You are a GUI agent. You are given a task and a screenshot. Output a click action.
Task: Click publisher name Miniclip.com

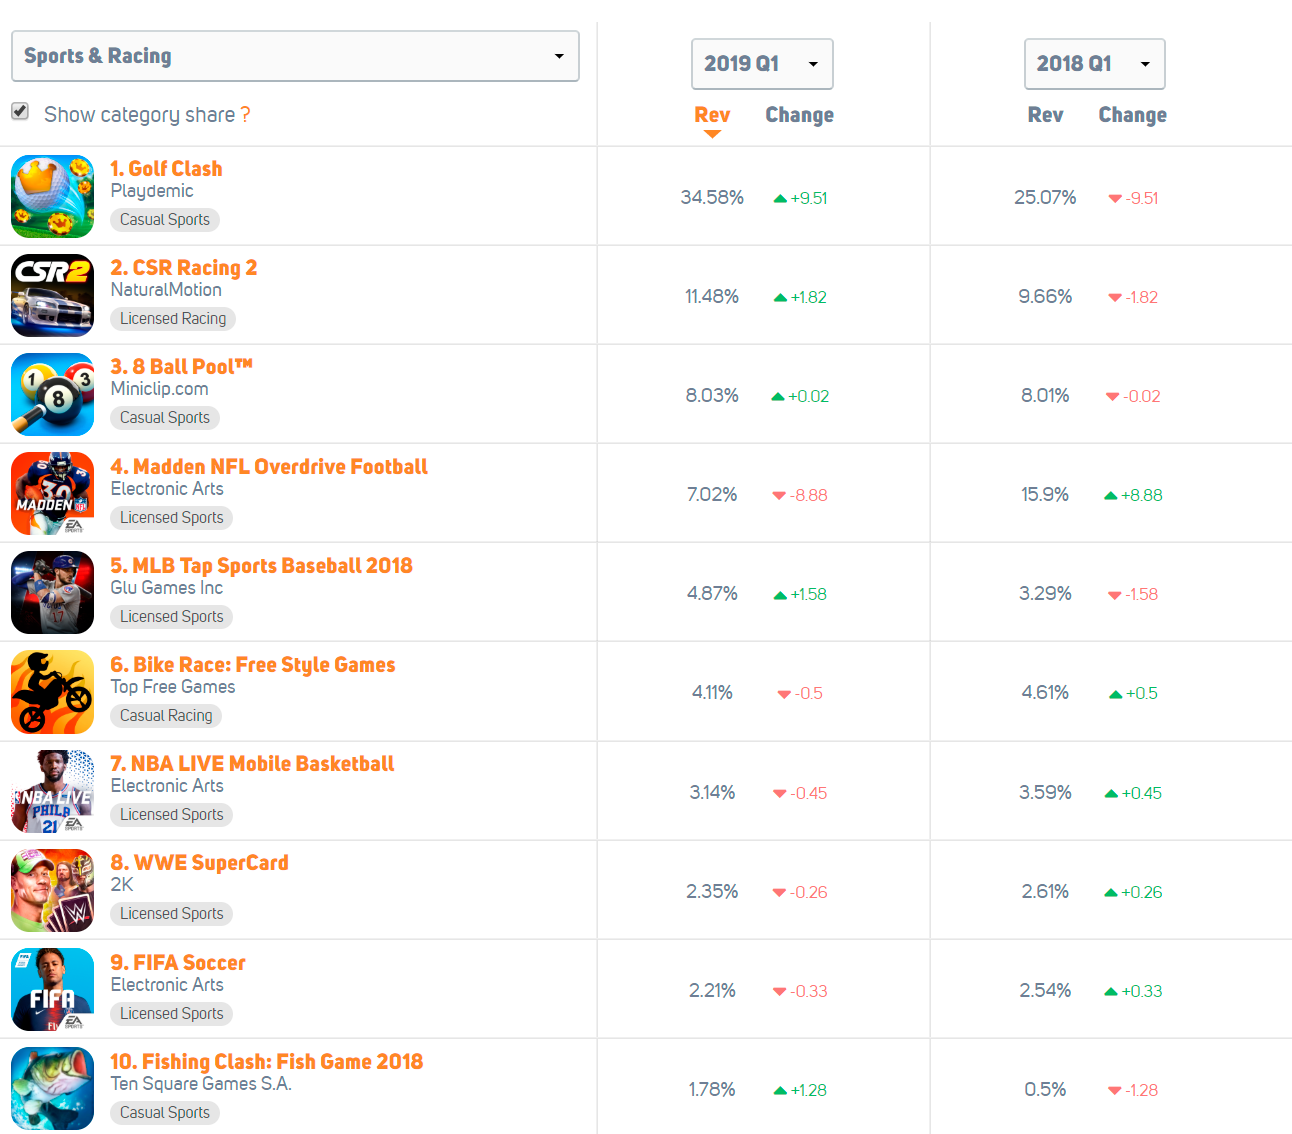click(159, 389)
